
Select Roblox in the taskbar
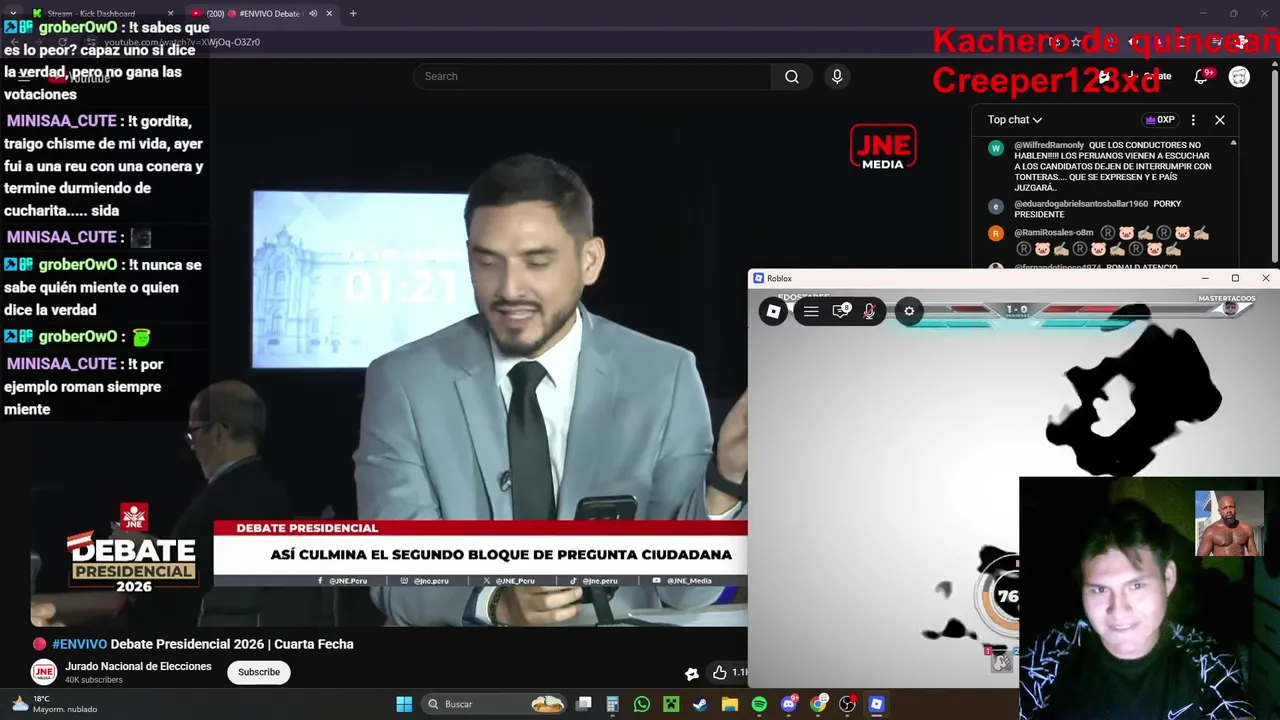876,704
